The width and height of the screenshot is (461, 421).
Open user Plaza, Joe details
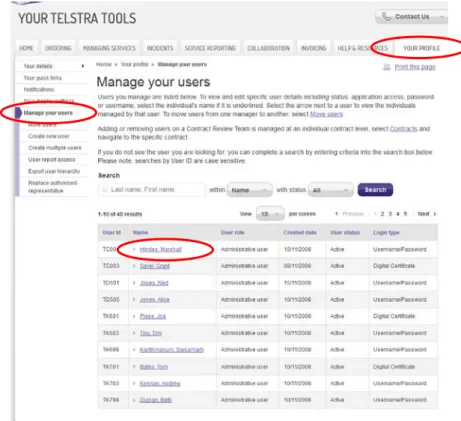tap(153, 316)
